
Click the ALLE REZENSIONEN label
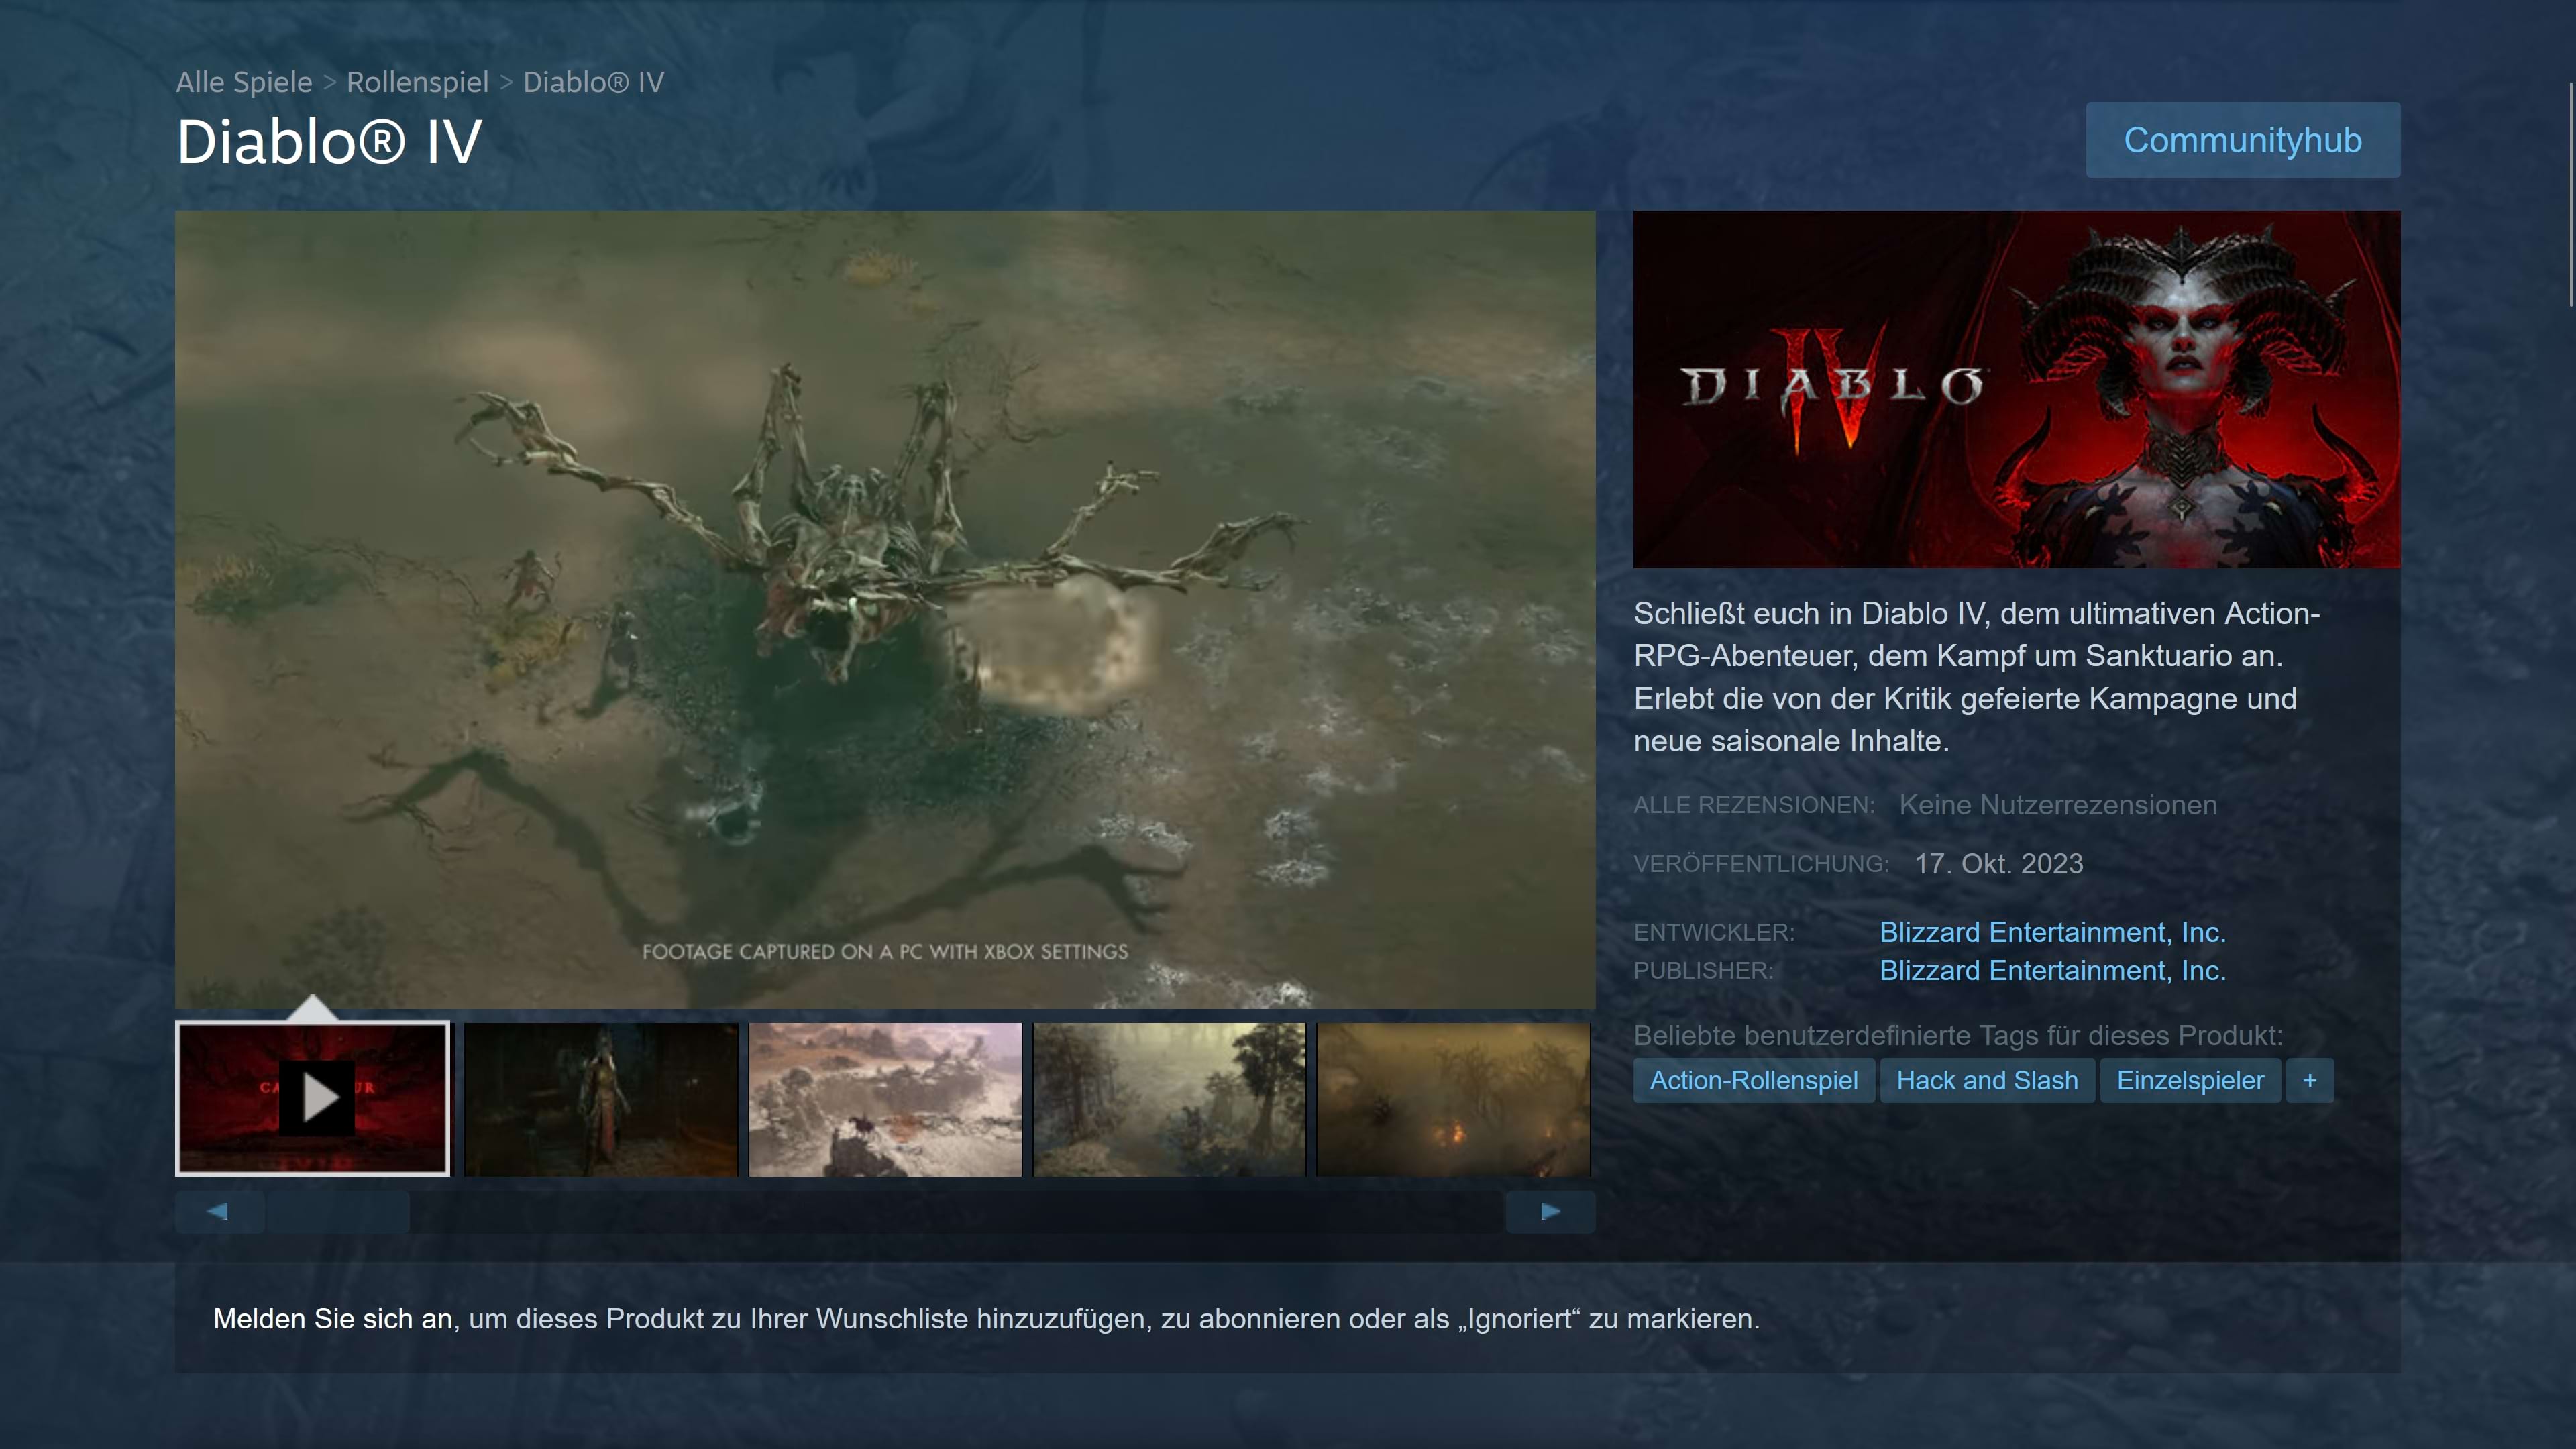point(1754,805)
